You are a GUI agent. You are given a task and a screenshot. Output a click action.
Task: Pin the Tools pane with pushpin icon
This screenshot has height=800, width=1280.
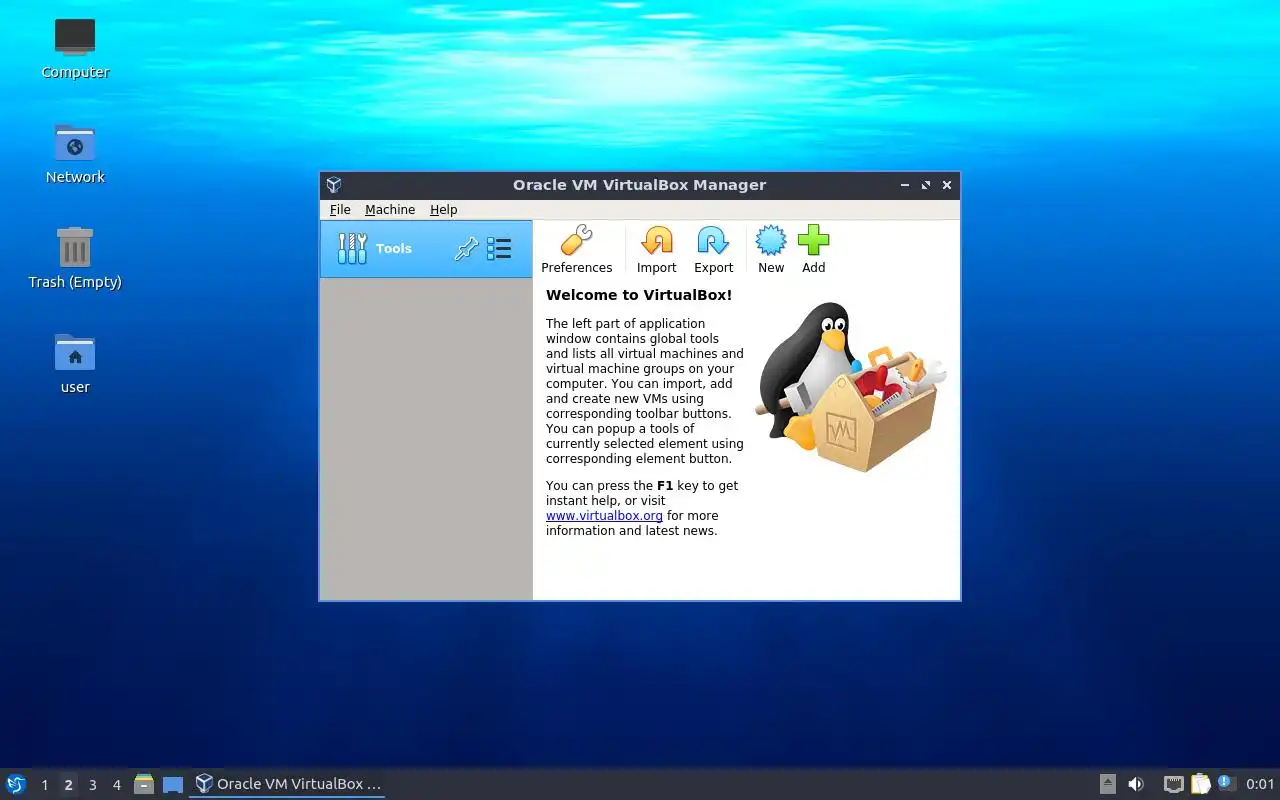[x=466, y=249]
